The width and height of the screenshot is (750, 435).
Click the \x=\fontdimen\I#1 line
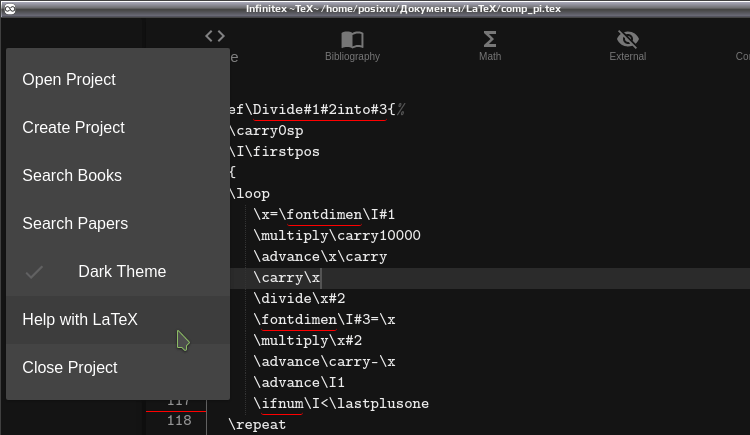(324, 214)
